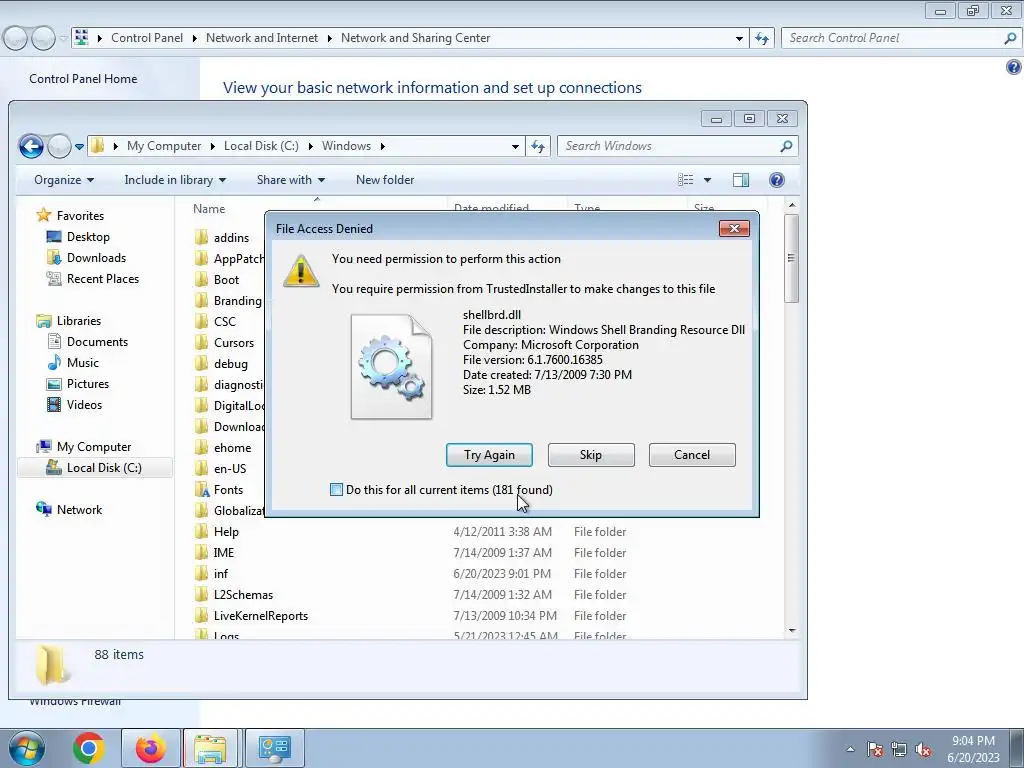Check 'Do this for all current items' box
The width and height of the screenshot is (1024, 768).
coord(336,490)
